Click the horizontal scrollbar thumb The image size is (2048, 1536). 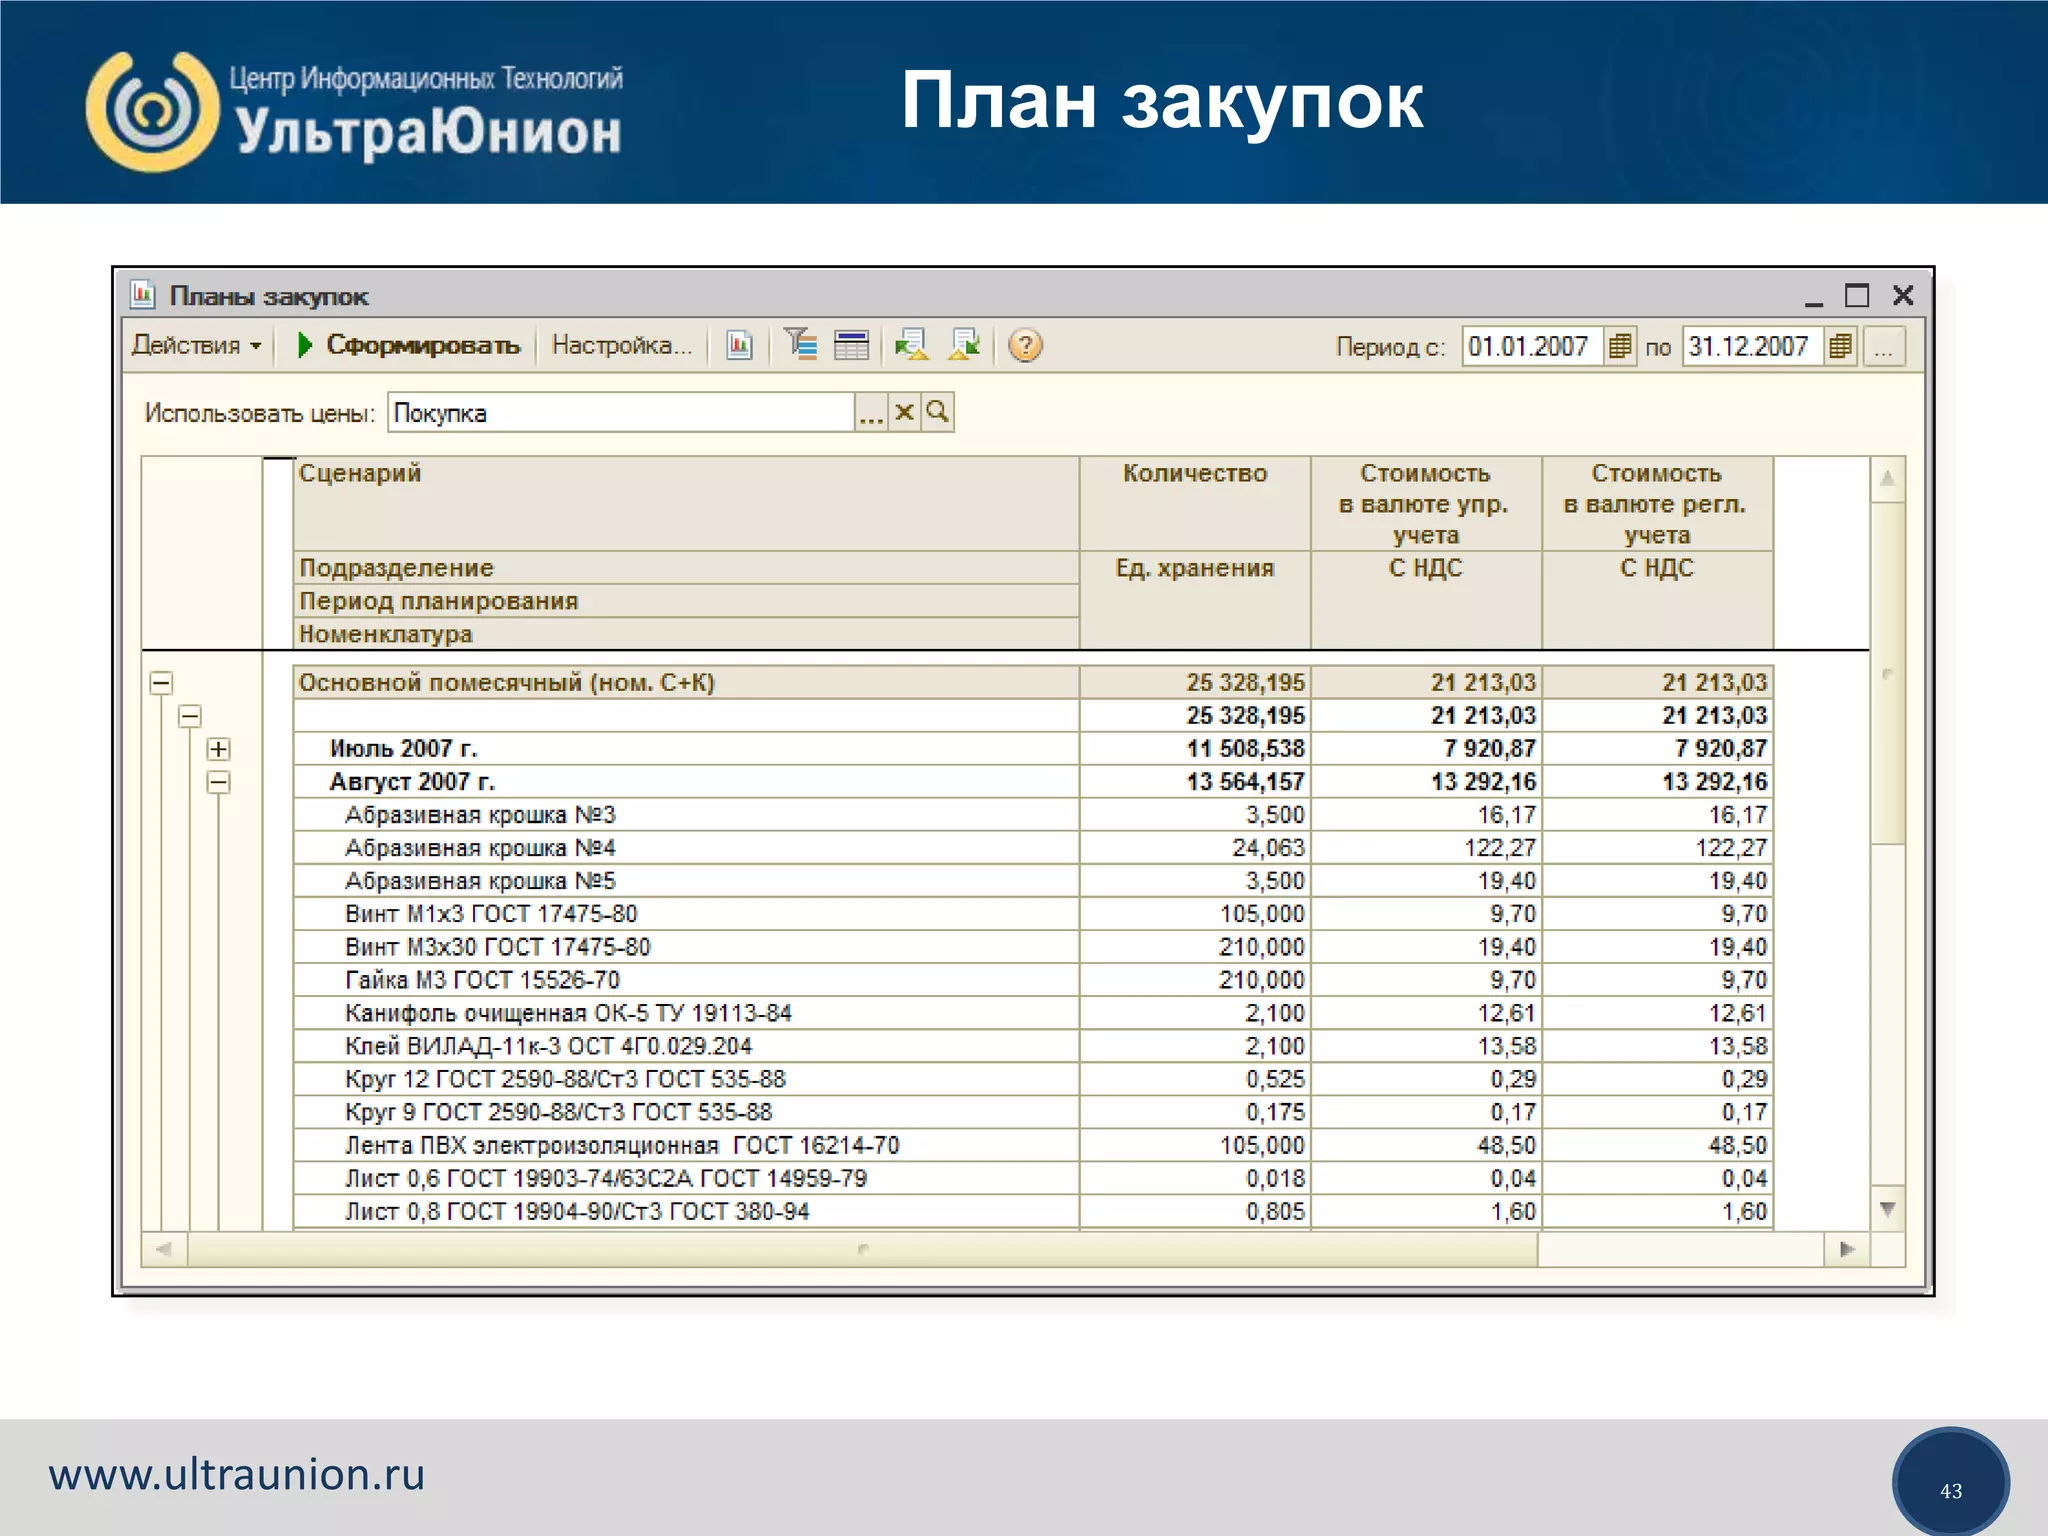point(862,1249)
